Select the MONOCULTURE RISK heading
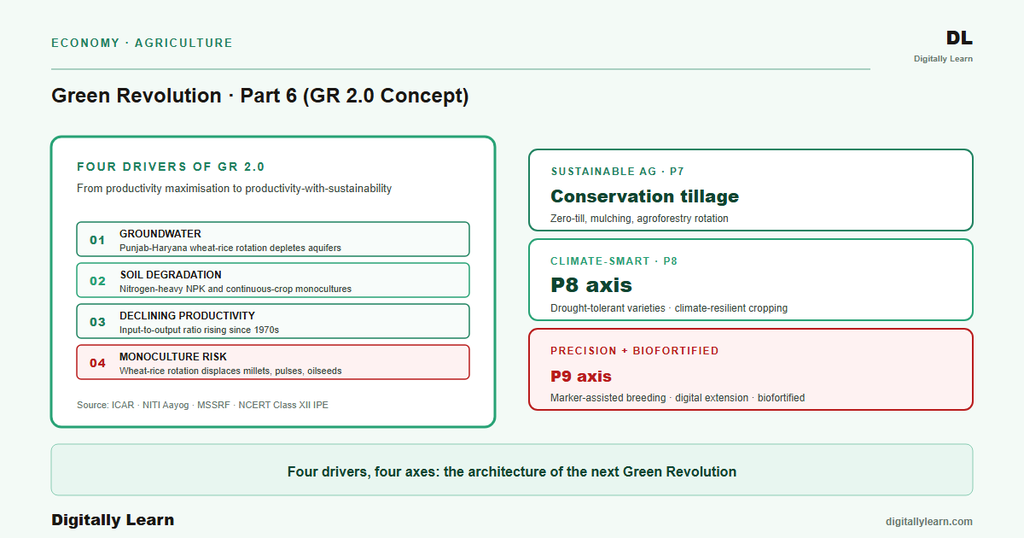This screenshot has height=538, width=1024. (173, 356)
